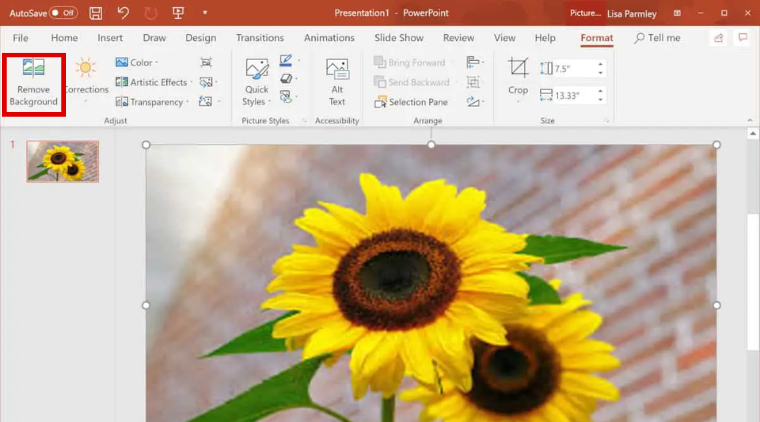The width and height of the screenshot is (760, 422).
Task: Click the Group Objects icon
Action: click(x=473, y=82)
